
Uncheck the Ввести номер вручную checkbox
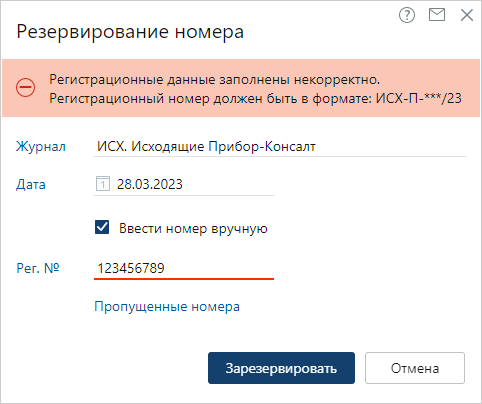pos(102,228)
